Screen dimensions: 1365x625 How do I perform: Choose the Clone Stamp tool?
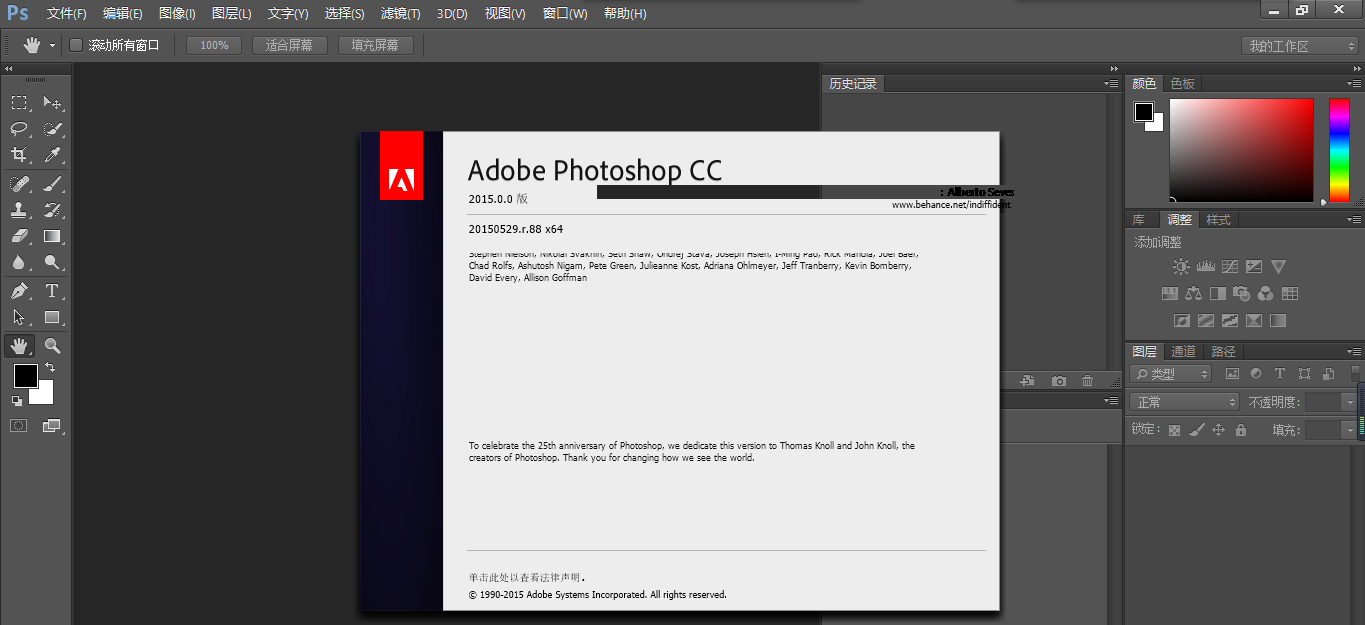coord(19,210)
